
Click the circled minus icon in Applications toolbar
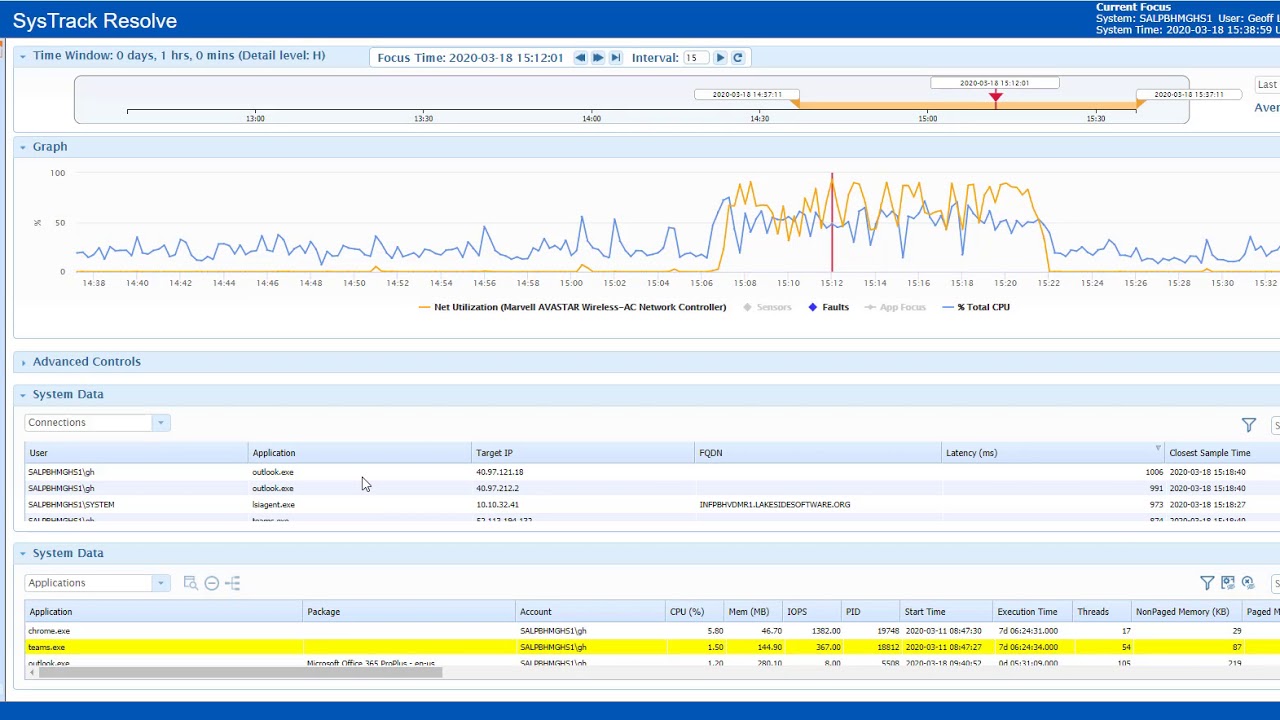(x=212, y=583)
